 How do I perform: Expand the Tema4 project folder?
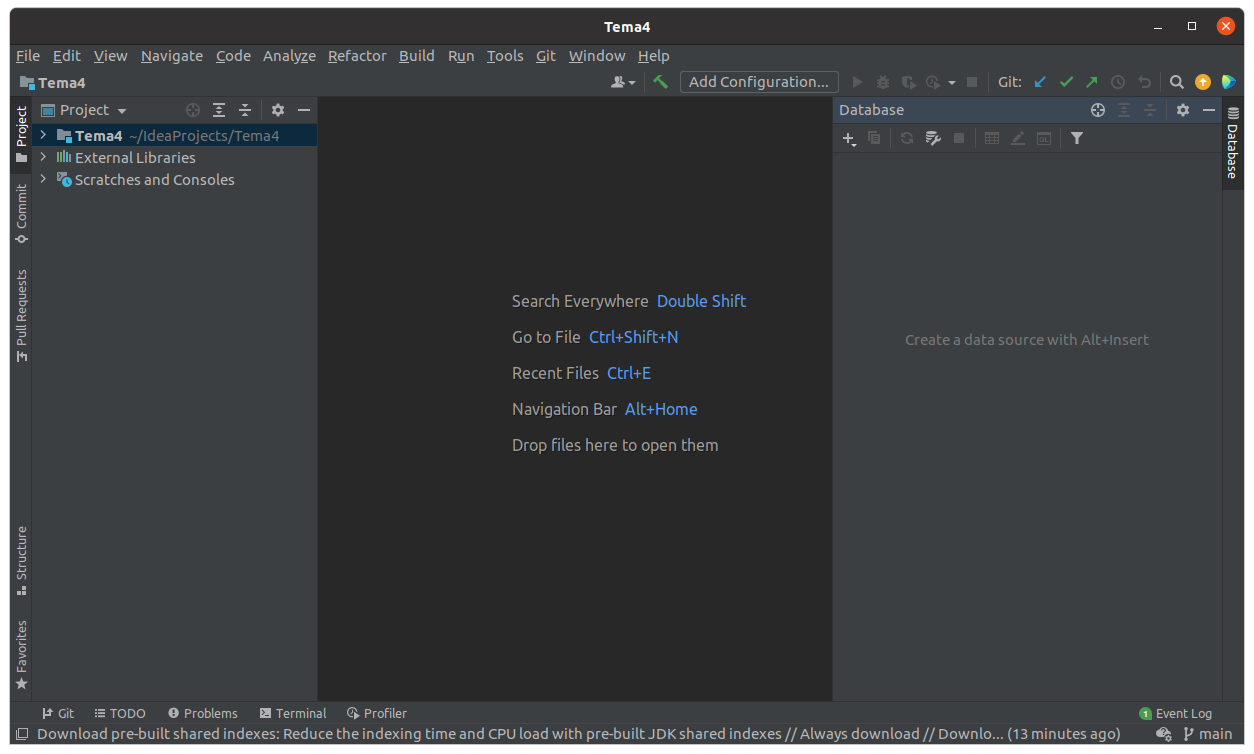coord(43,135)
